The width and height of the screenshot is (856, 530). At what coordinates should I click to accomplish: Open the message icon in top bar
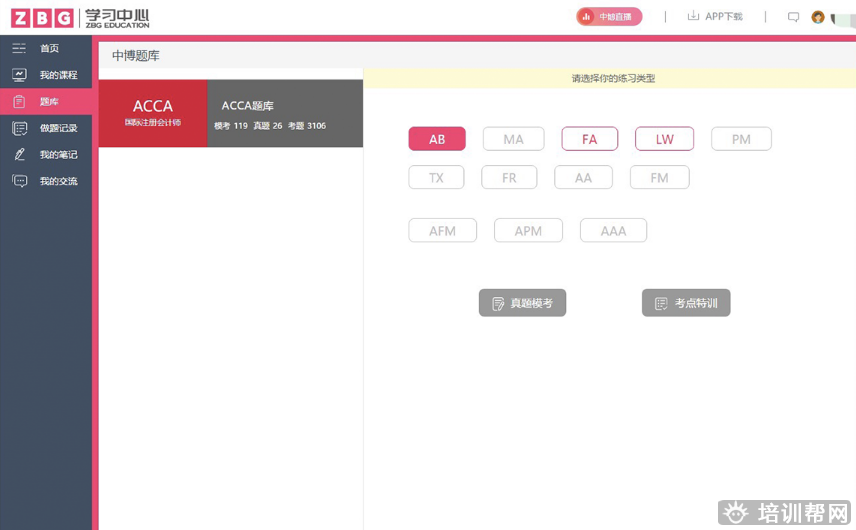(793, 17)
